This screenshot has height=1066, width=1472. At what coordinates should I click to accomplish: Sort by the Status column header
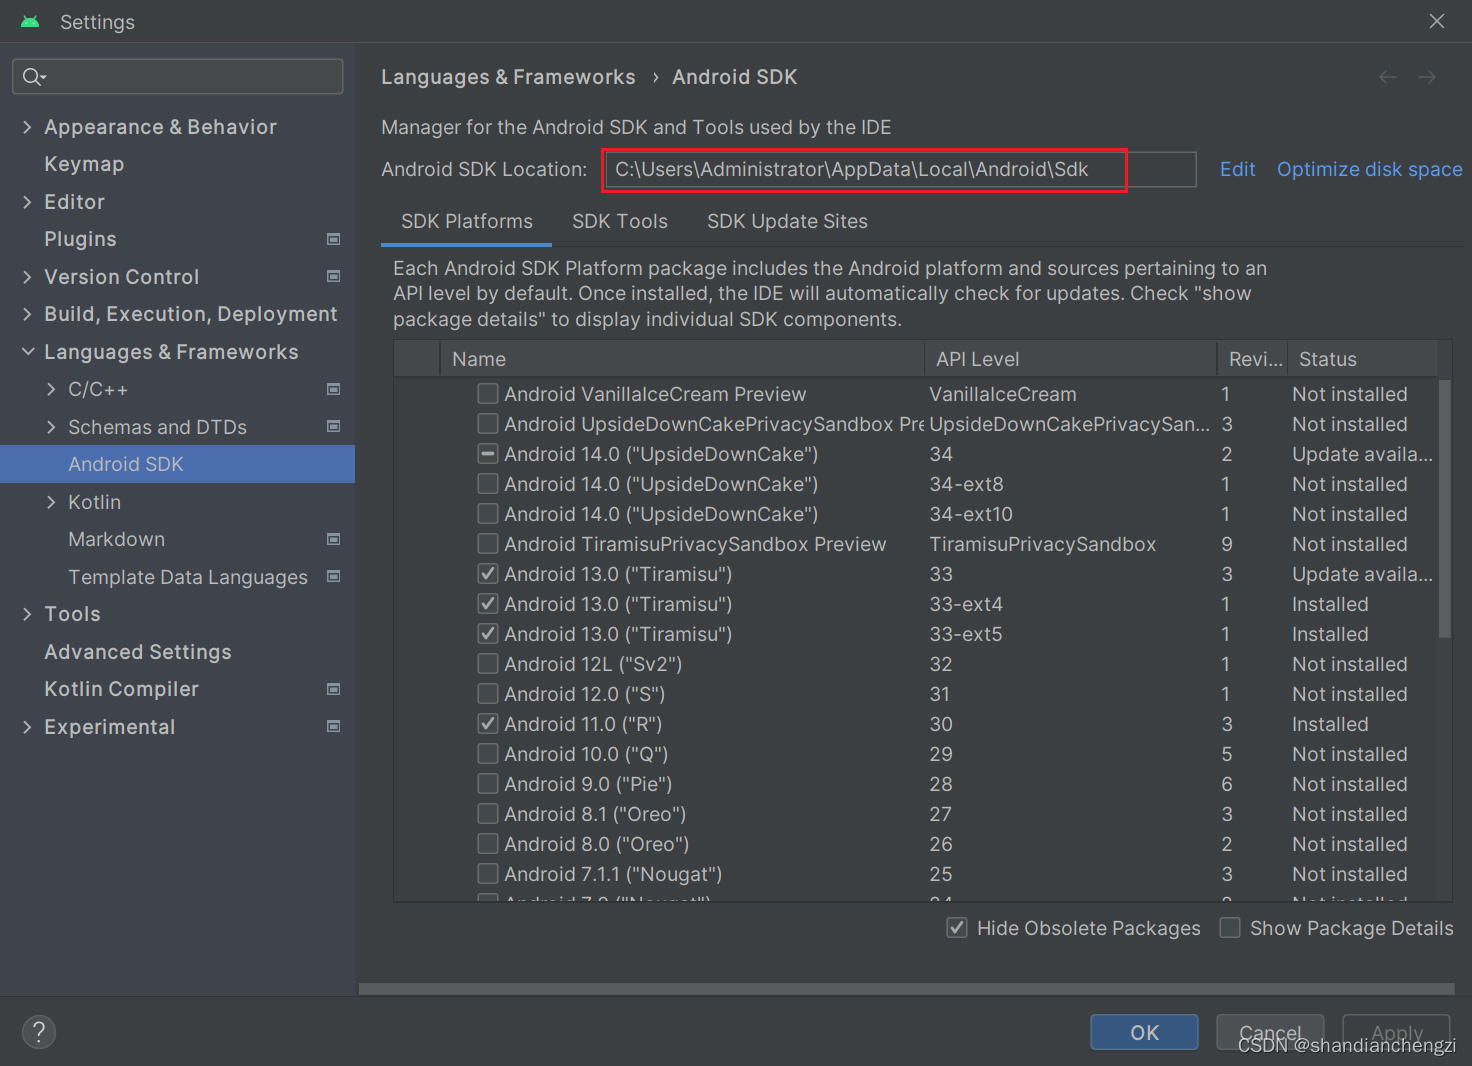(1362, 359)
